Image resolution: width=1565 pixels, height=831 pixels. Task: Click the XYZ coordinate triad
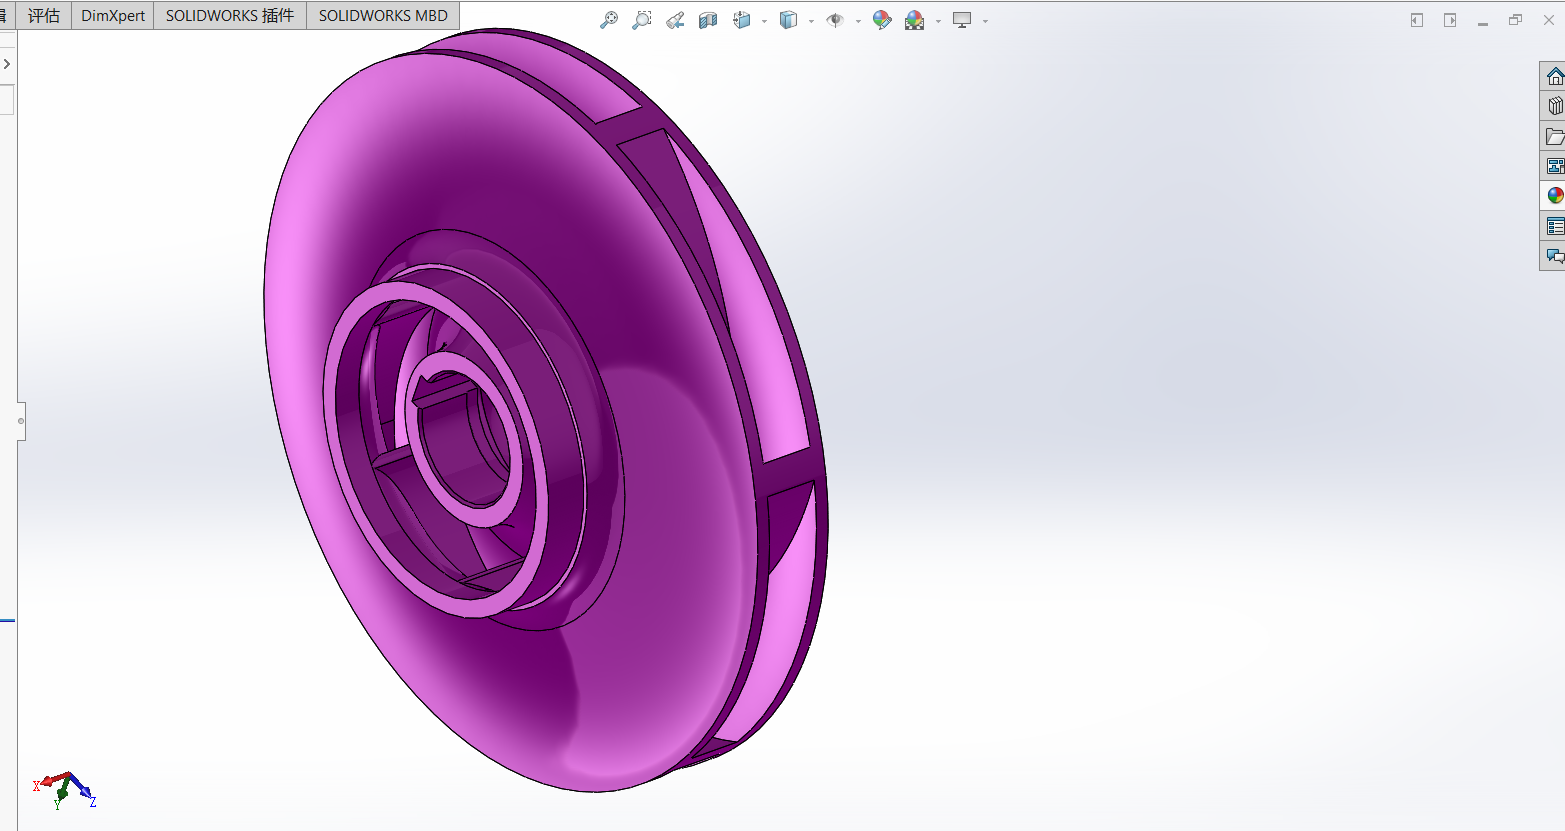click(x=65, y=789)
